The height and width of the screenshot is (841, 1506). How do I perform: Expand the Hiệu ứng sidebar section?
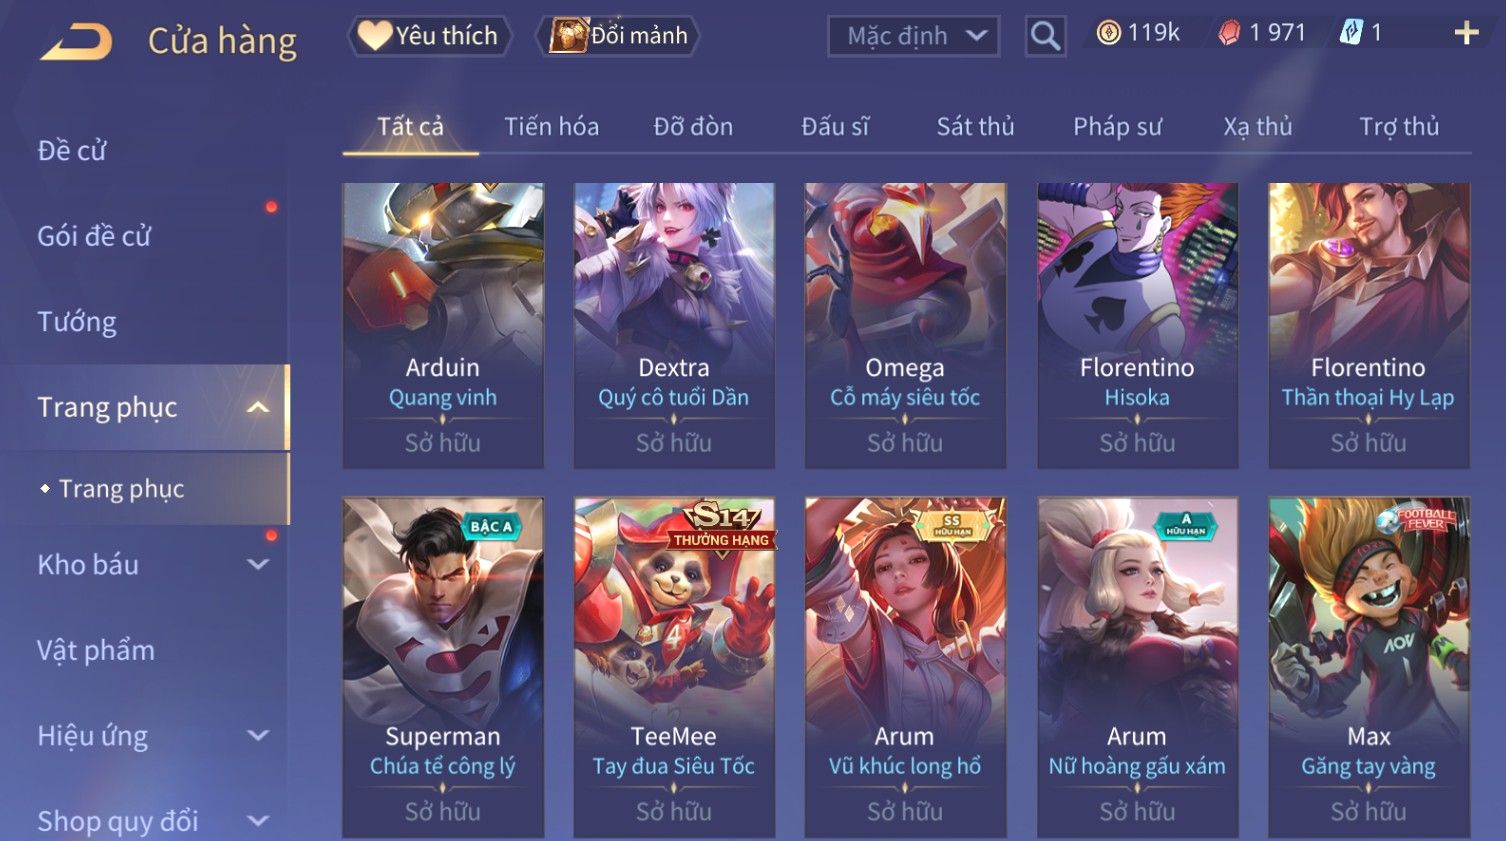[x=258, y=736]
